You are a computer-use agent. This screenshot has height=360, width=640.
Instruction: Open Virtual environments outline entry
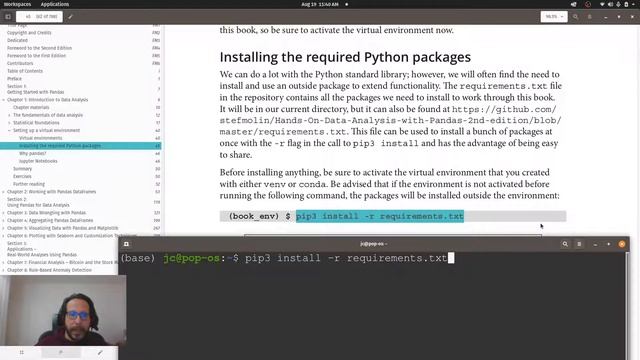(40, 138)
